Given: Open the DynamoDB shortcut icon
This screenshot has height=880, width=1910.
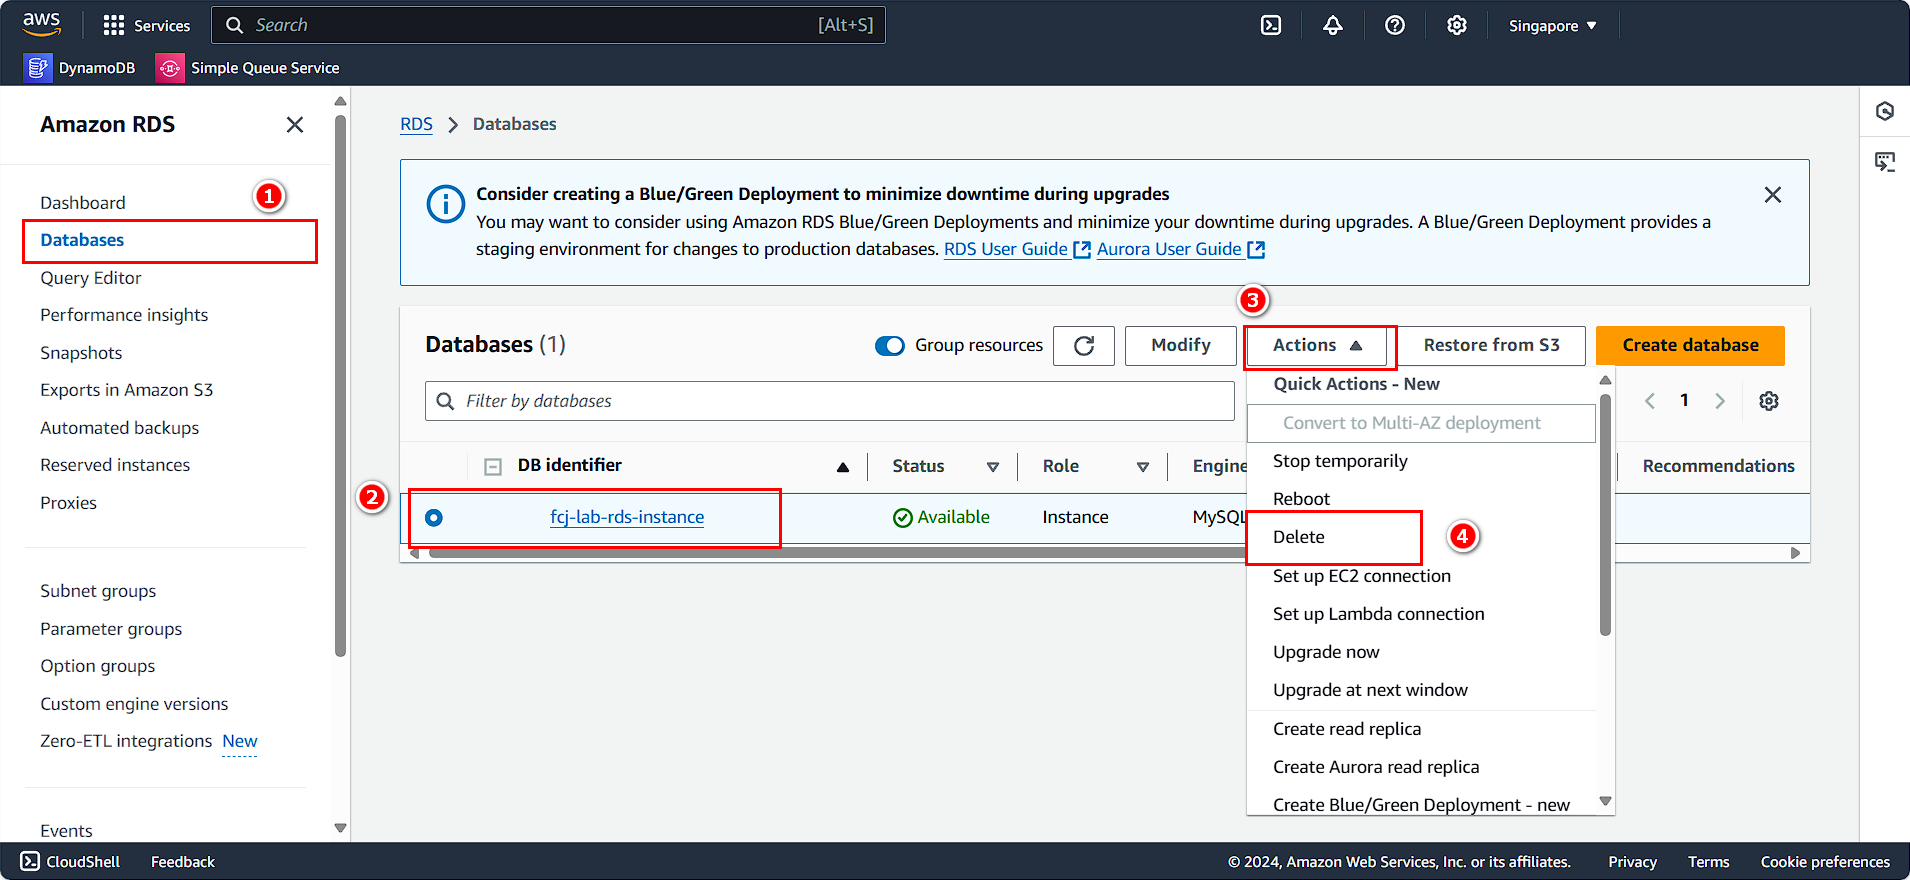Looking at the screenshot, I should pyautogui.click(x=38, y=68).
